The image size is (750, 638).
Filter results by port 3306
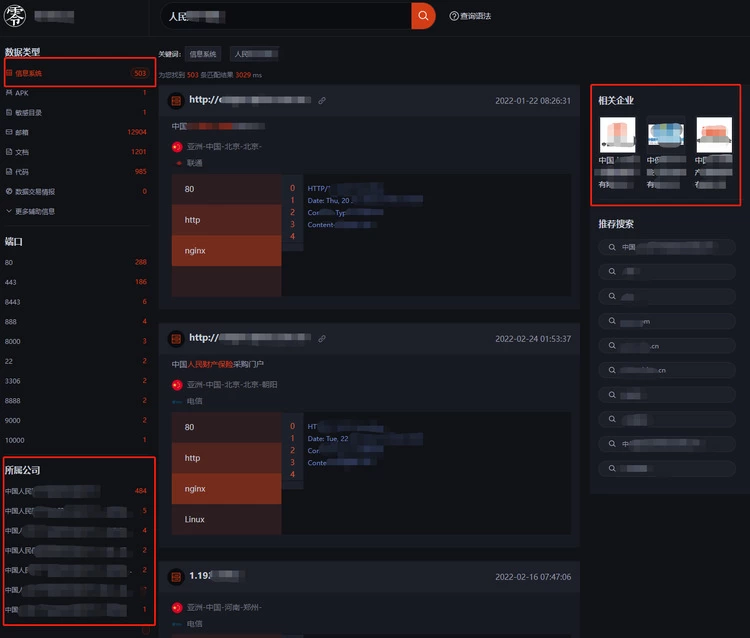pos(13,381)
